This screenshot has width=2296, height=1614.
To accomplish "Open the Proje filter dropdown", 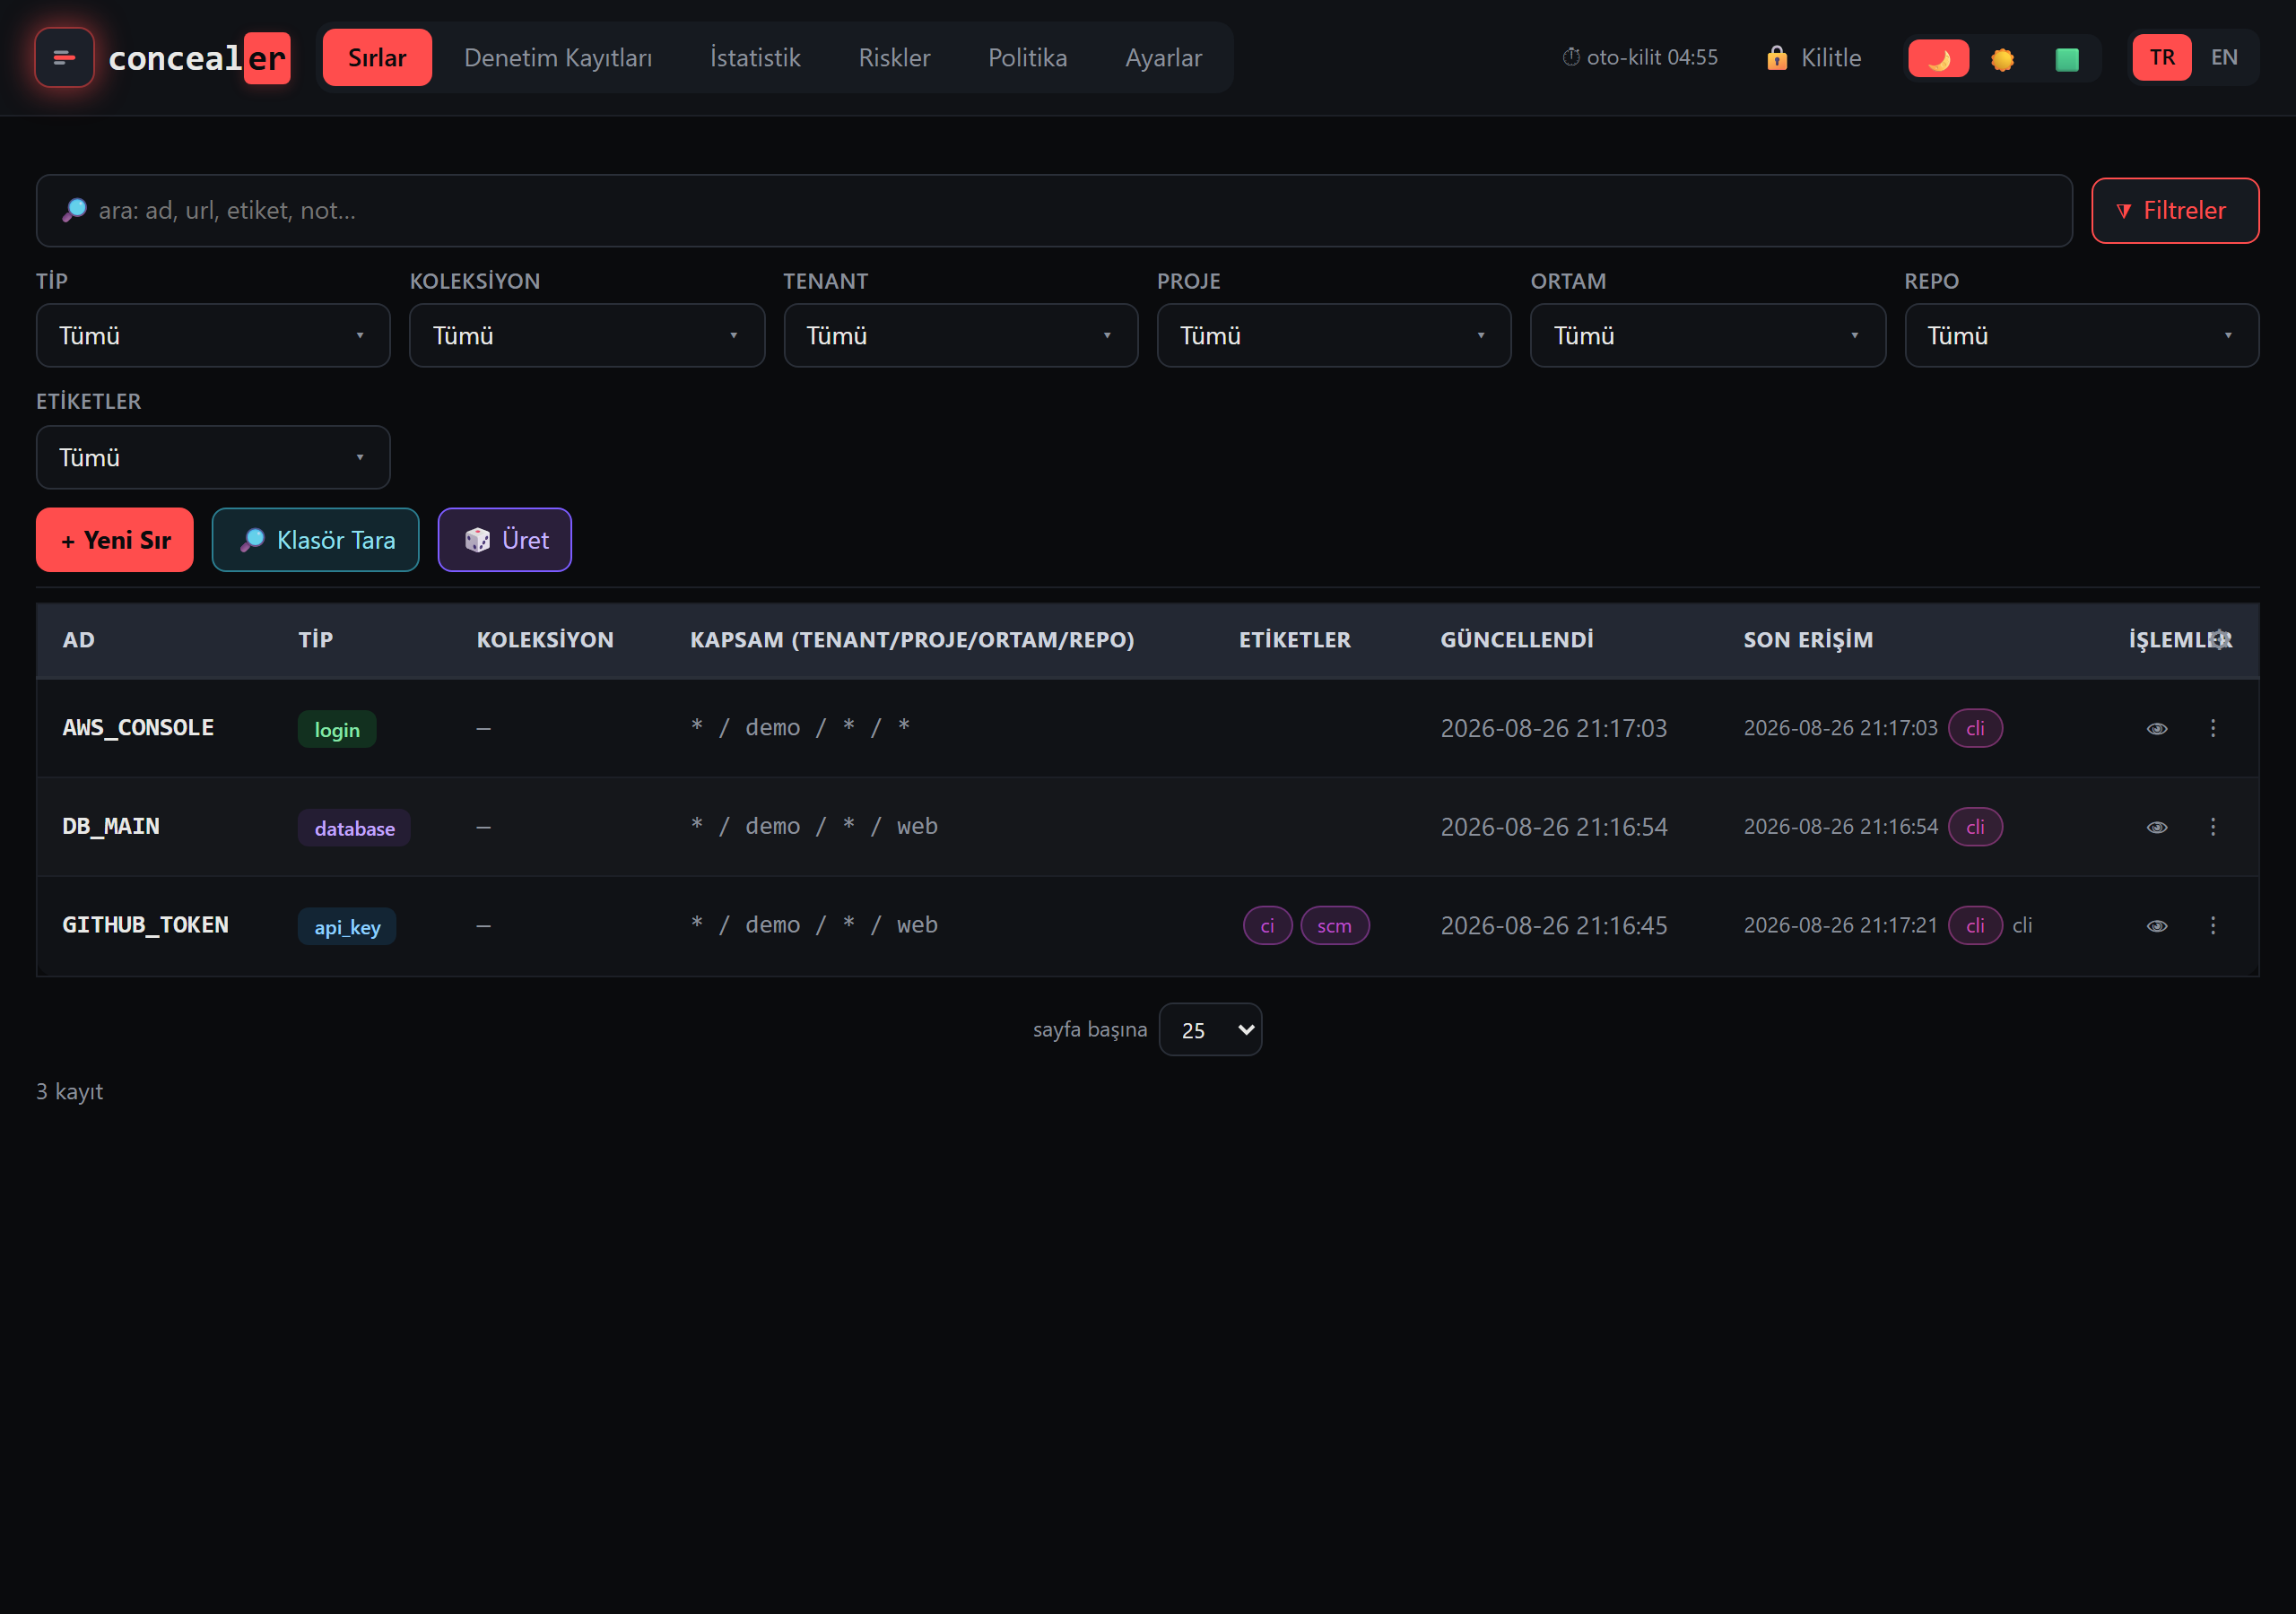I will tap(1334, 336).
